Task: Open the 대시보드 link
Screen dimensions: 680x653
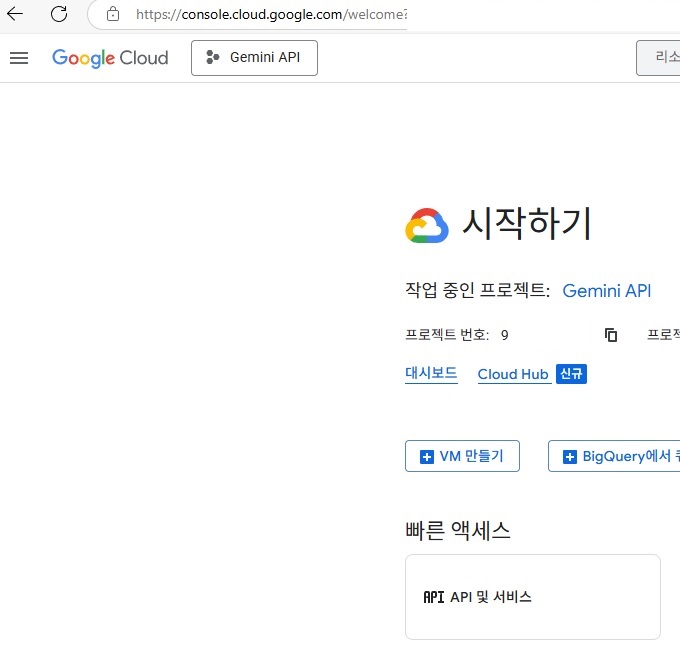Action: click(x=431, y=373)
